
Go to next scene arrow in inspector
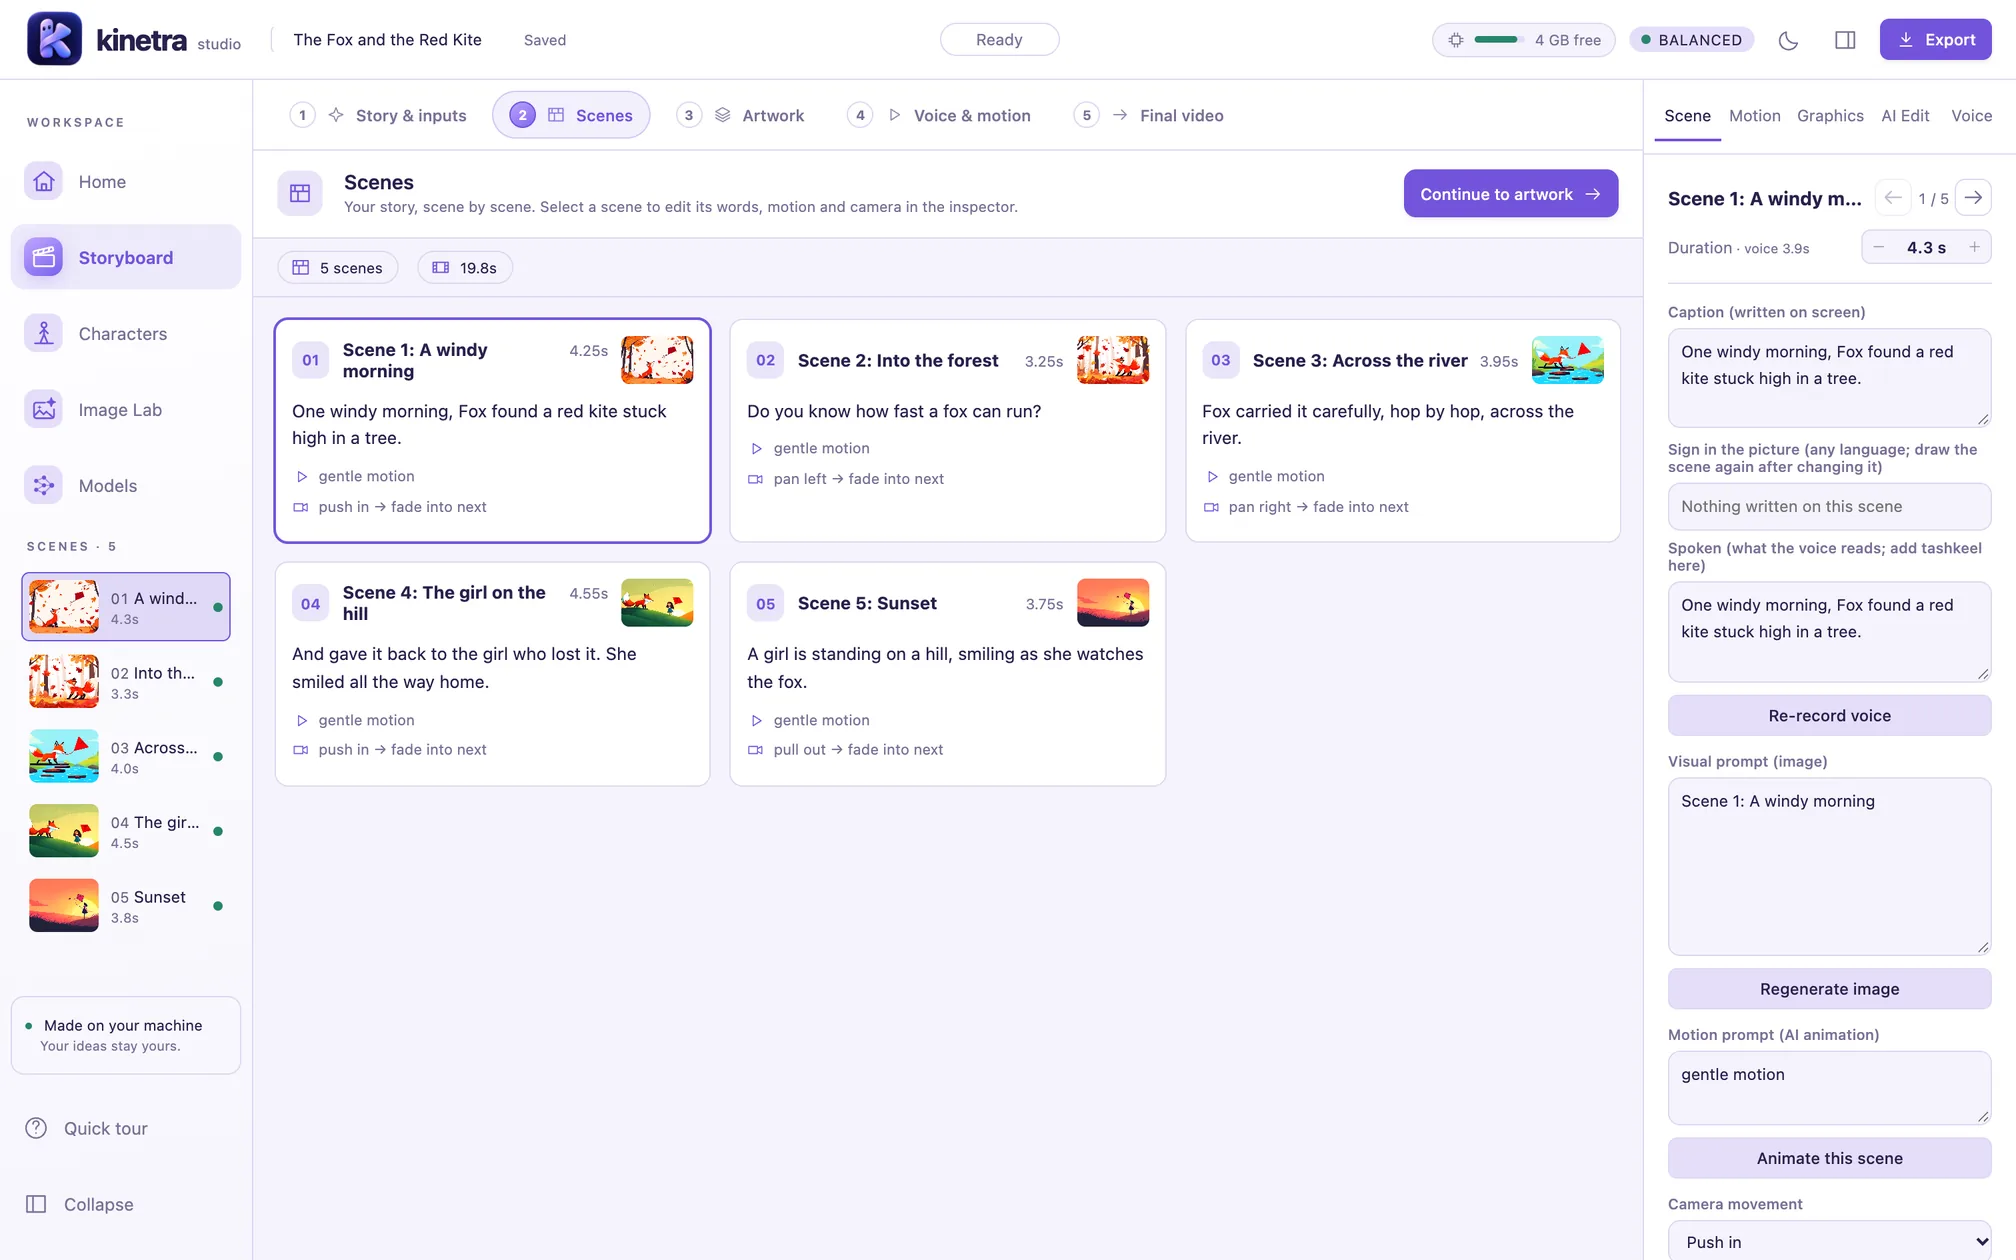point(1973,198)
